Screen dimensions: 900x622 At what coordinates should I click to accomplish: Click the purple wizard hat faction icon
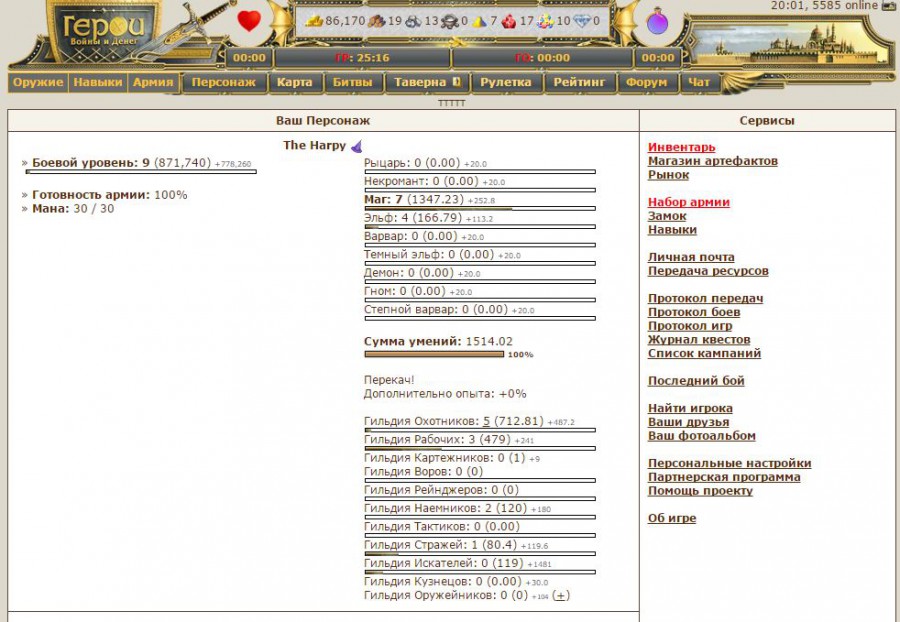tap(356, 146)
